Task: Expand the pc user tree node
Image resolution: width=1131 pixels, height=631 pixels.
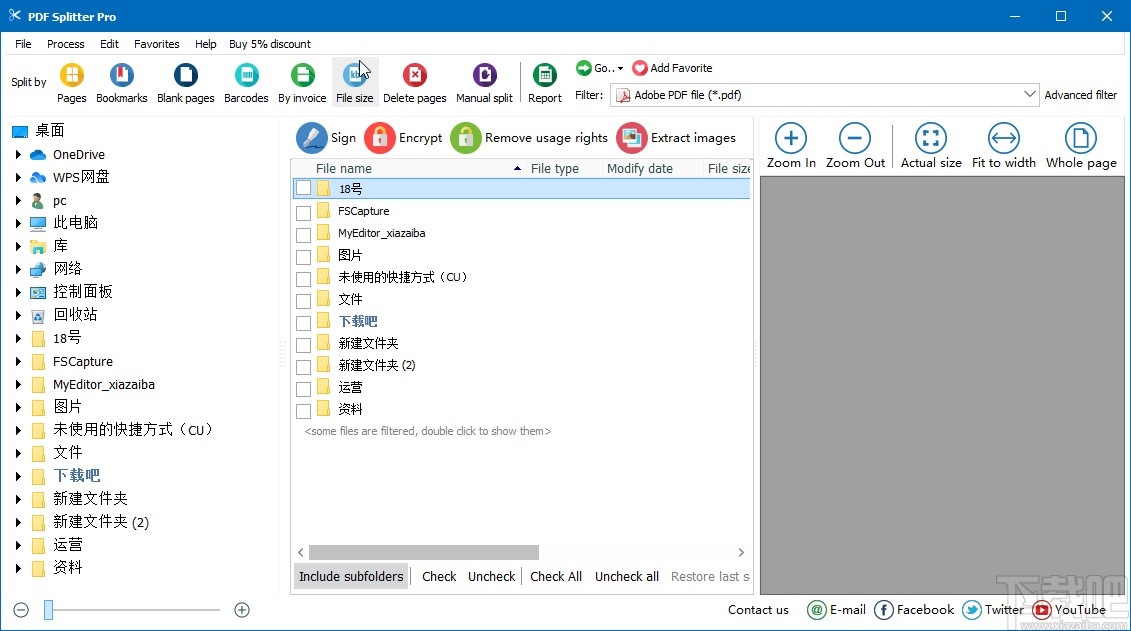Action: click(18, 200)
